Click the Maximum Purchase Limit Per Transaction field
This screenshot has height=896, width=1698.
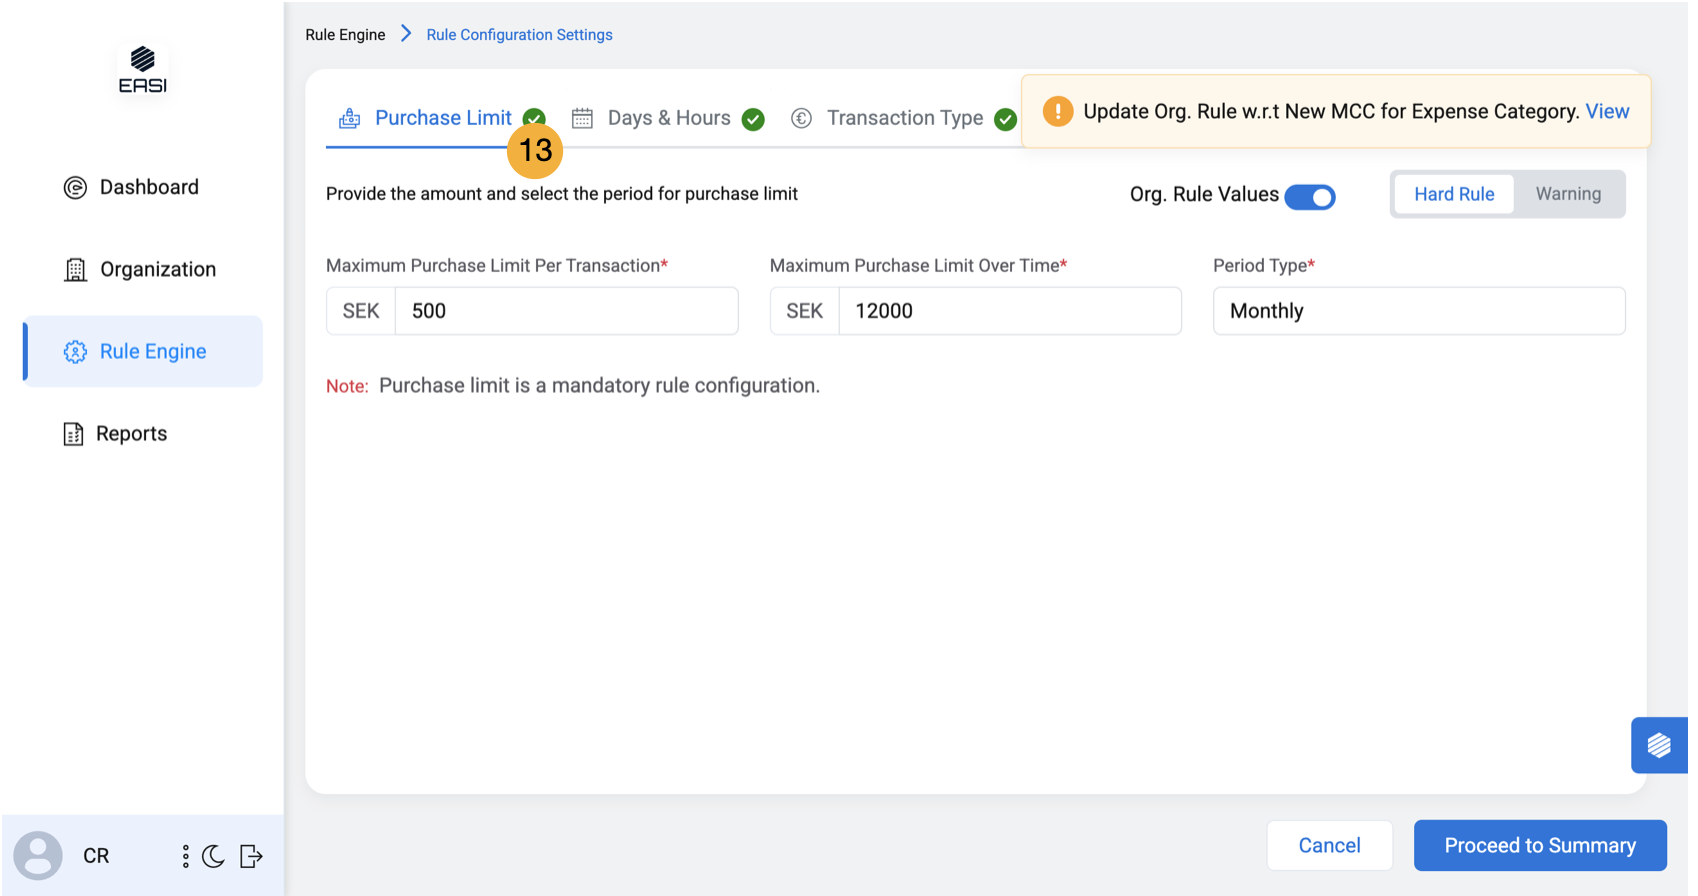pos(566,311)
